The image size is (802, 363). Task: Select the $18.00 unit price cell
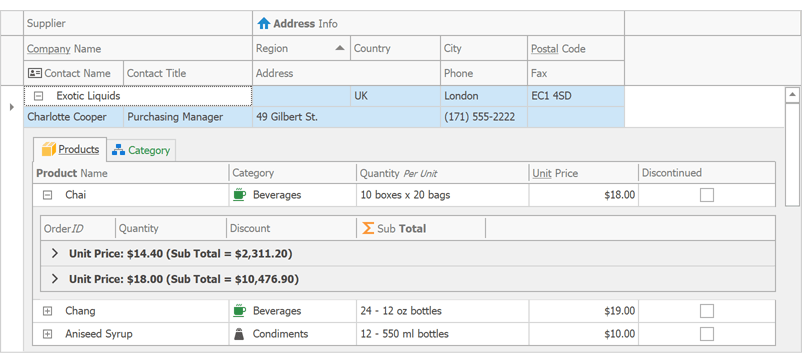(584, 195)
